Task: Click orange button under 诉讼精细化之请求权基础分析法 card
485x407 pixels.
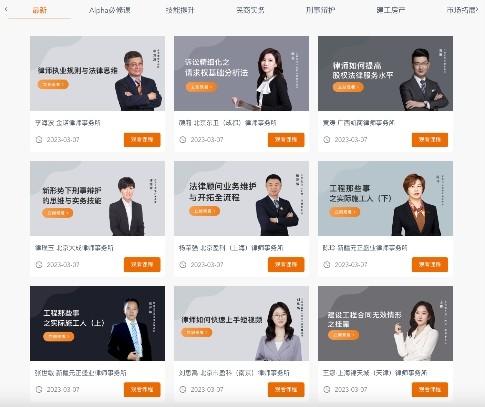Action: 286,140
